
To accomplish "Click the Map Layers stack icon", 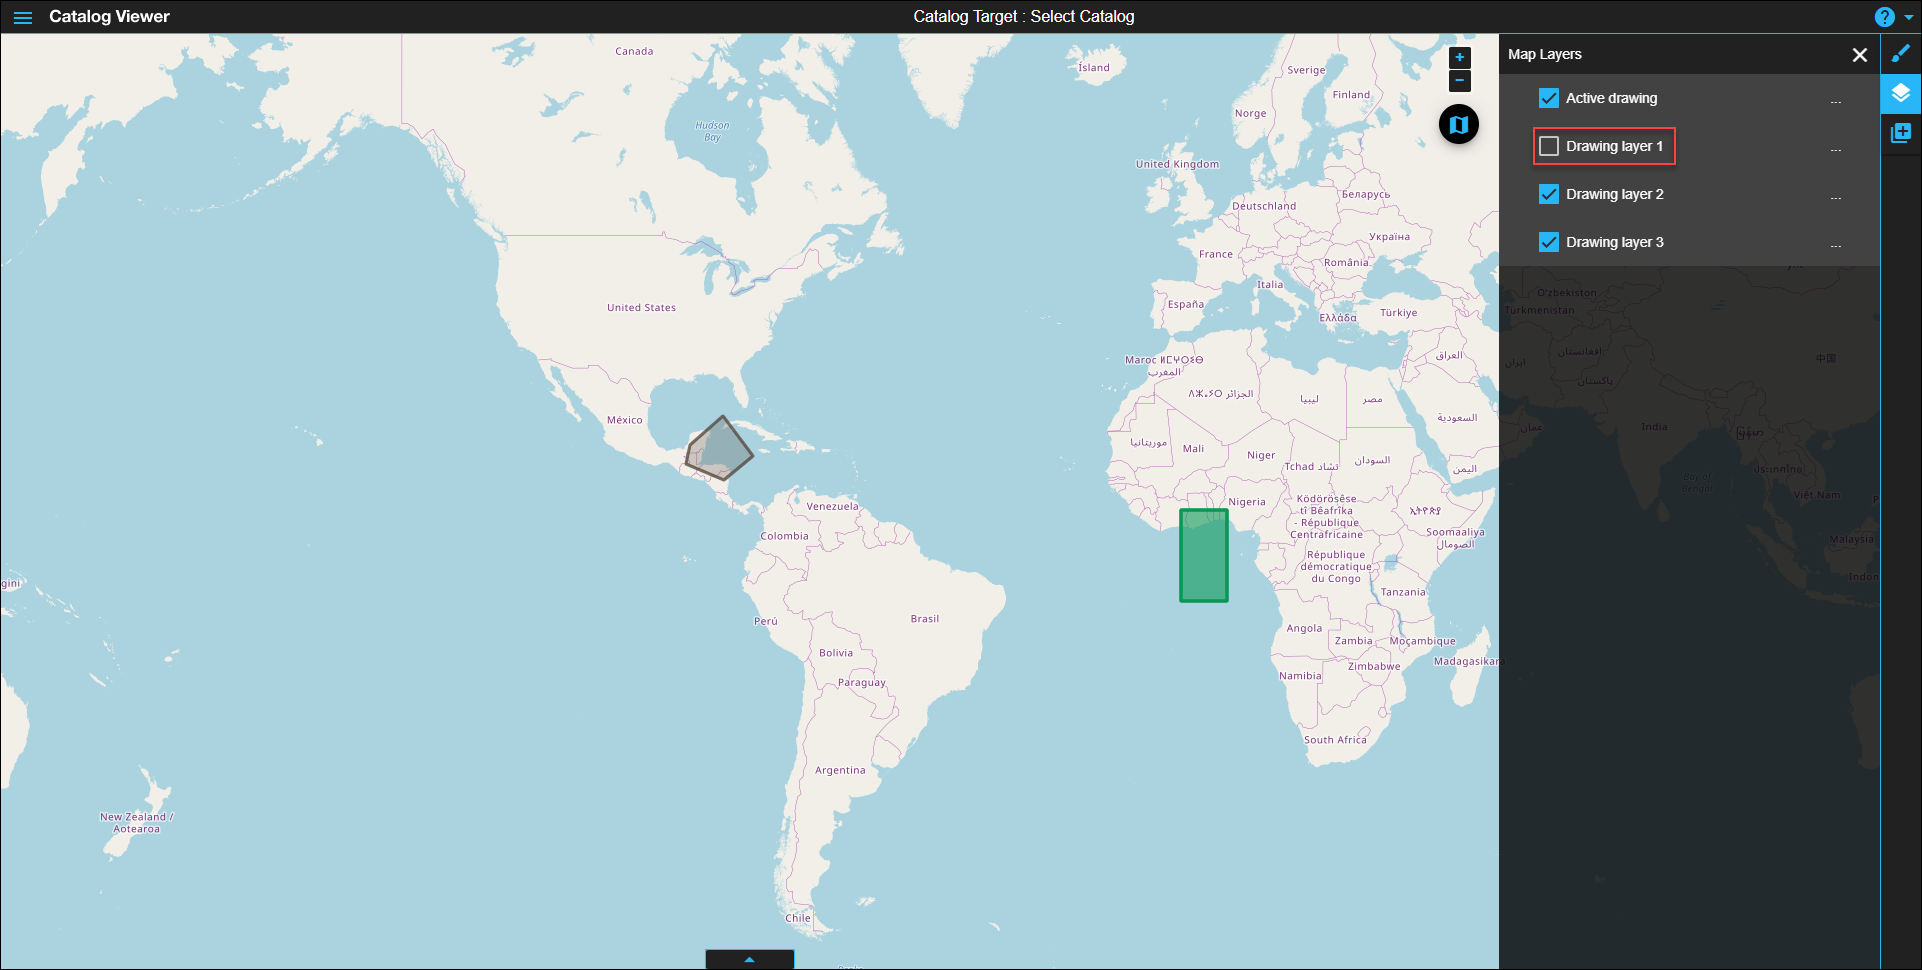I will click(1900, 93).
